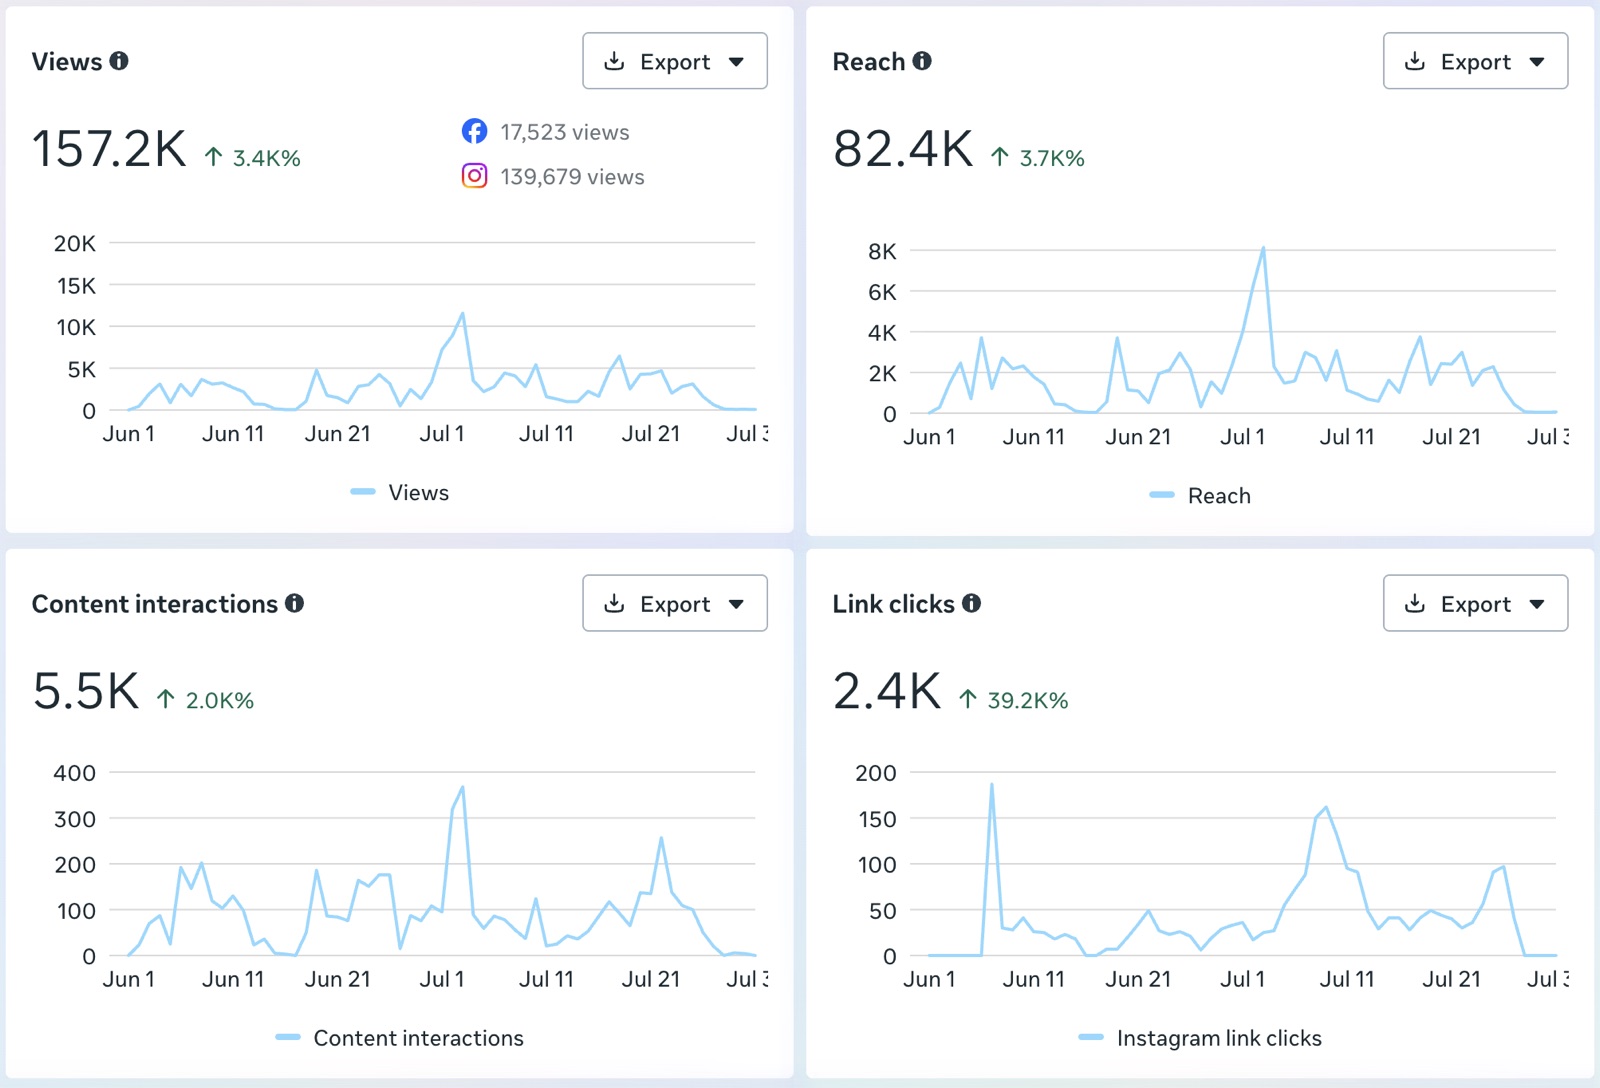1600x1088 pixels.
Task: Toggle the Instagram link clicks legend series
Action: pos(1200,1038)
